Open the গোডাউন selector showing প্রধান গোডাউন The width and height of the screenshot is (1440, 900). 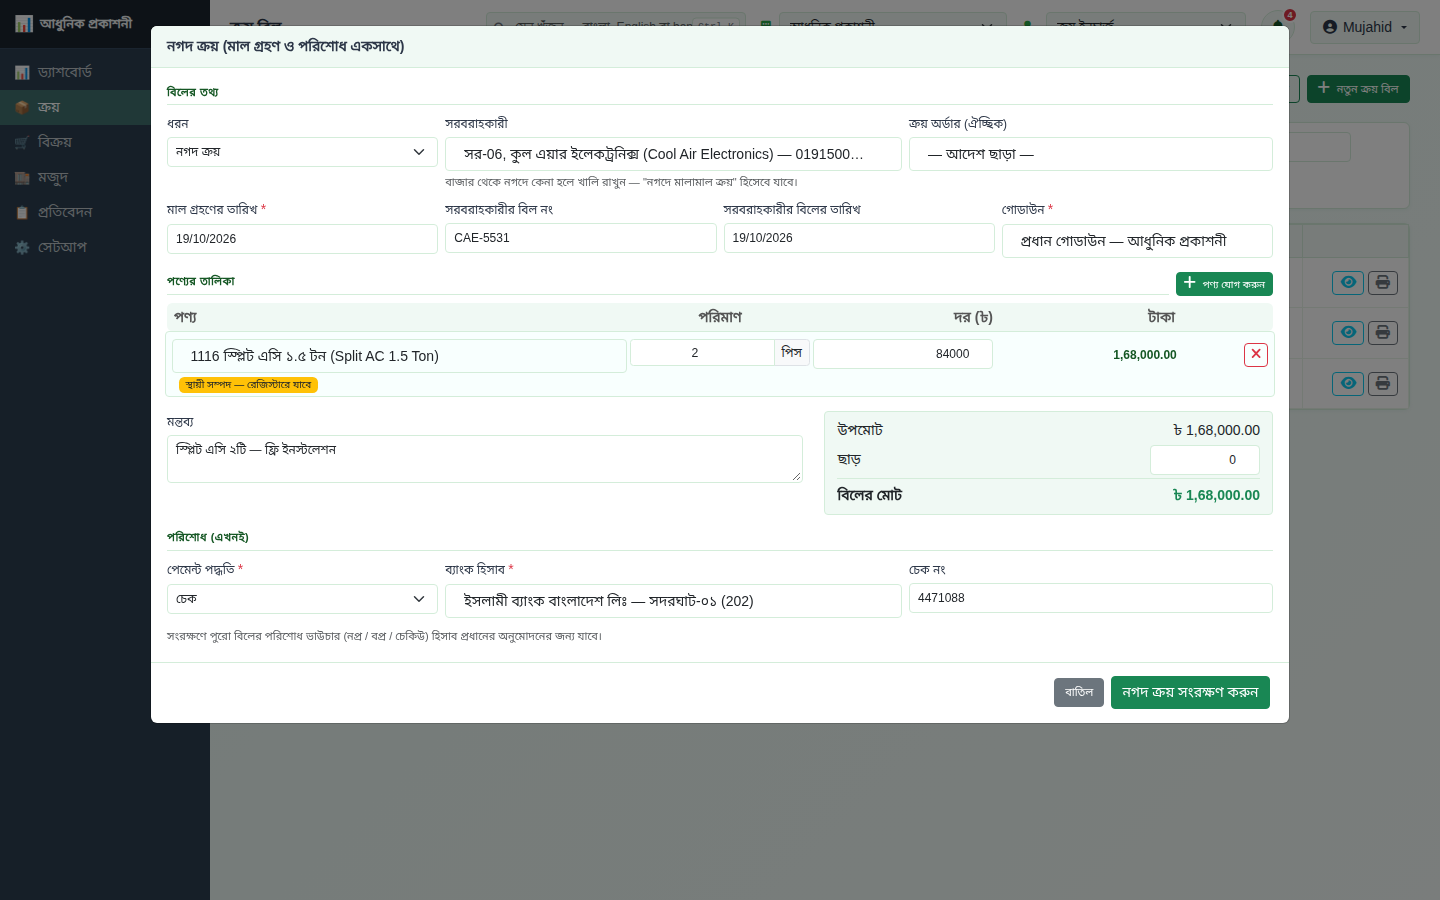coord(1137,241)
